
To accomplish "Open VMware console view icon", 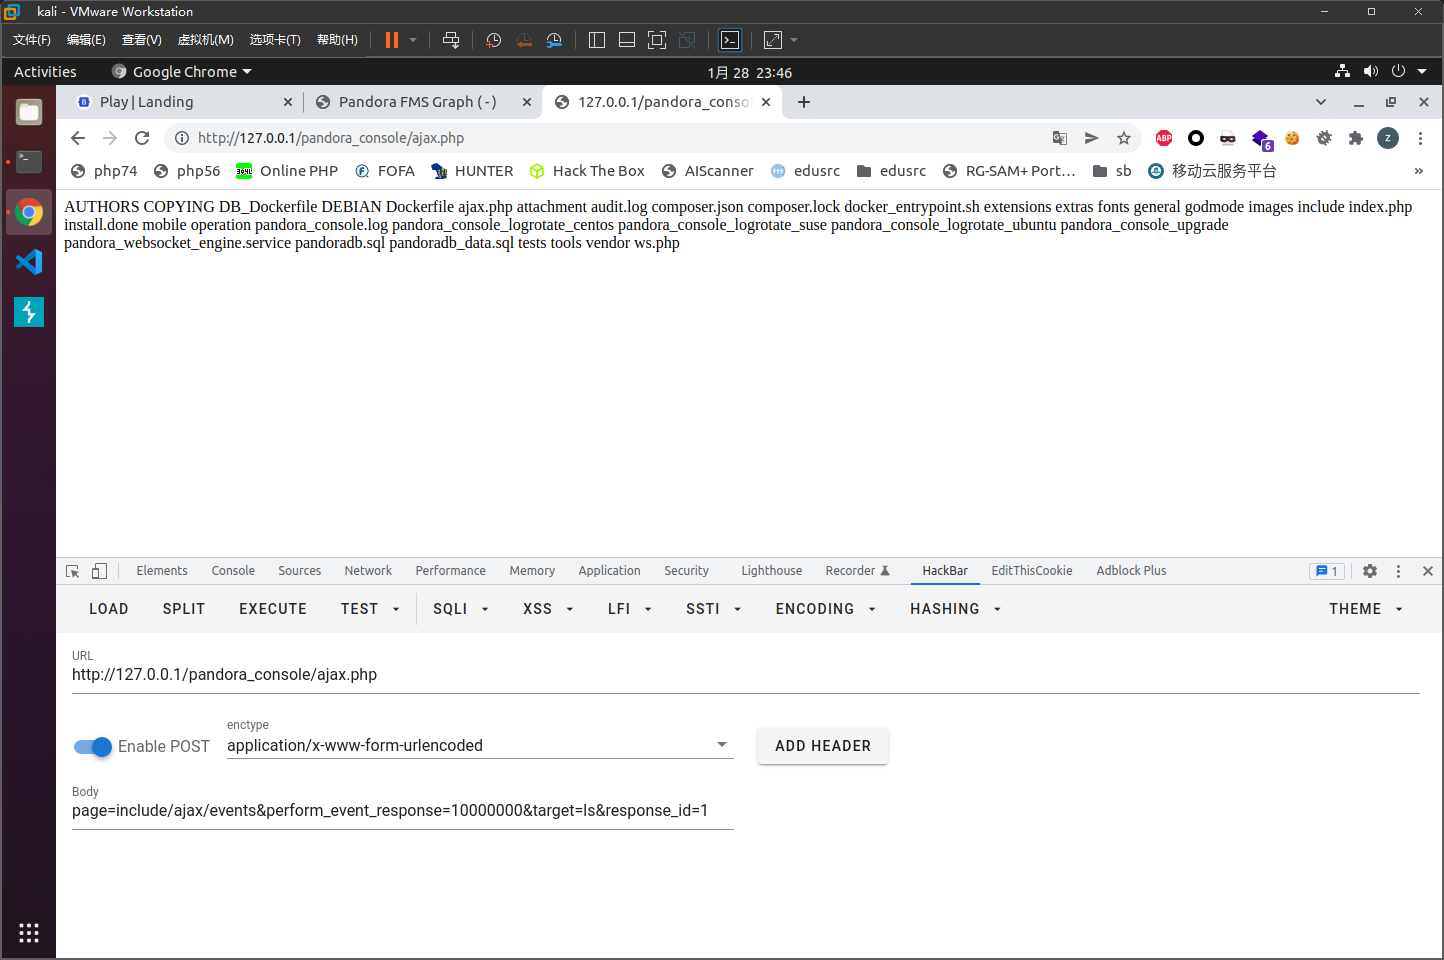I will (730, 40).
